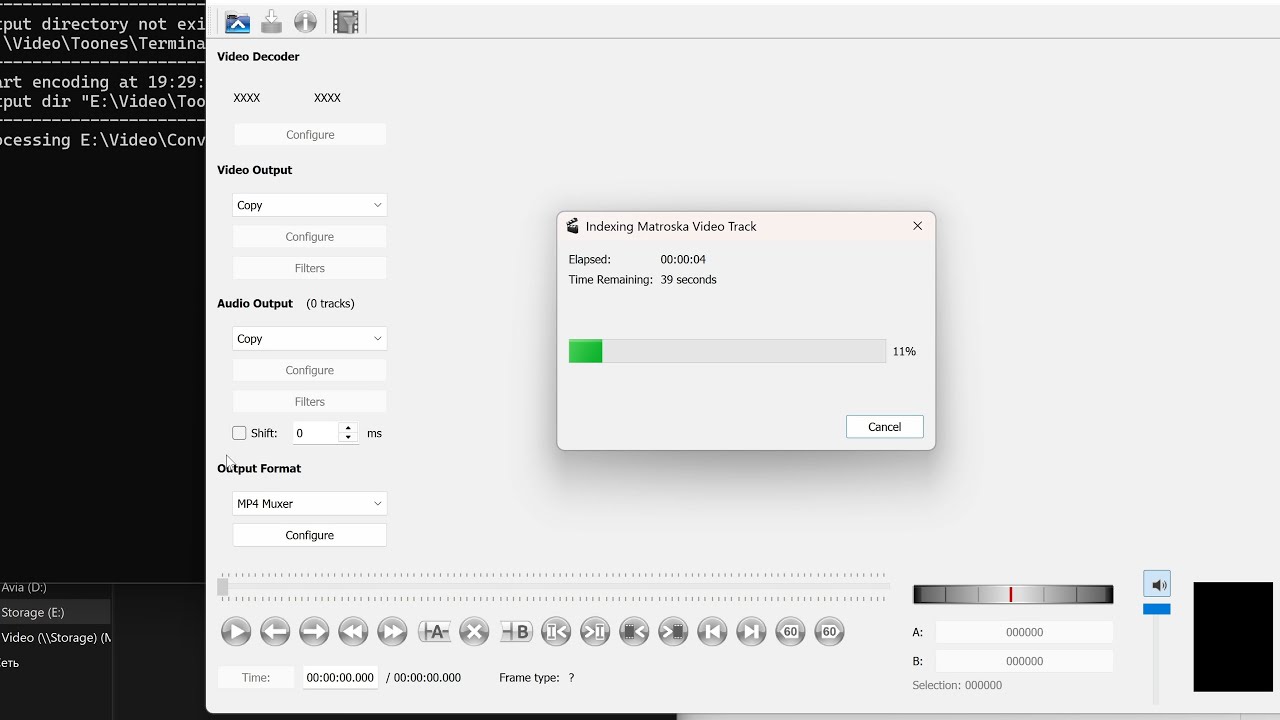Click the green indexing progress bar
This screenshot has height=720, width=1280.
tap(727, 351)
